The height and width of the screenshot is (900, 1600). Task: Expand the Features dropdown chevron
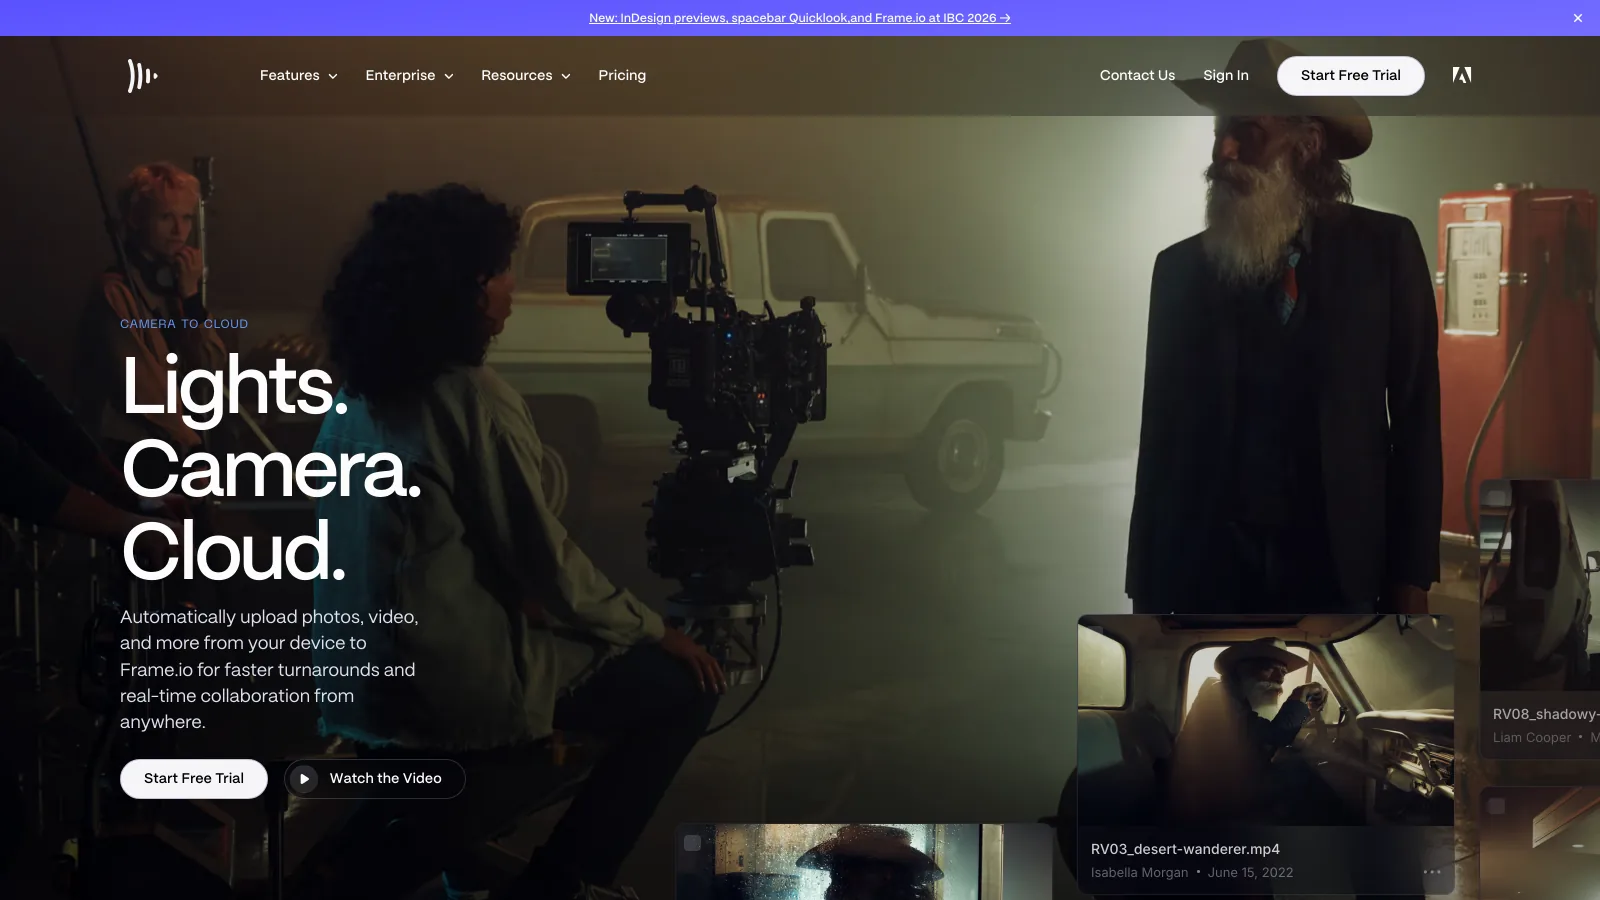(333, 76)
